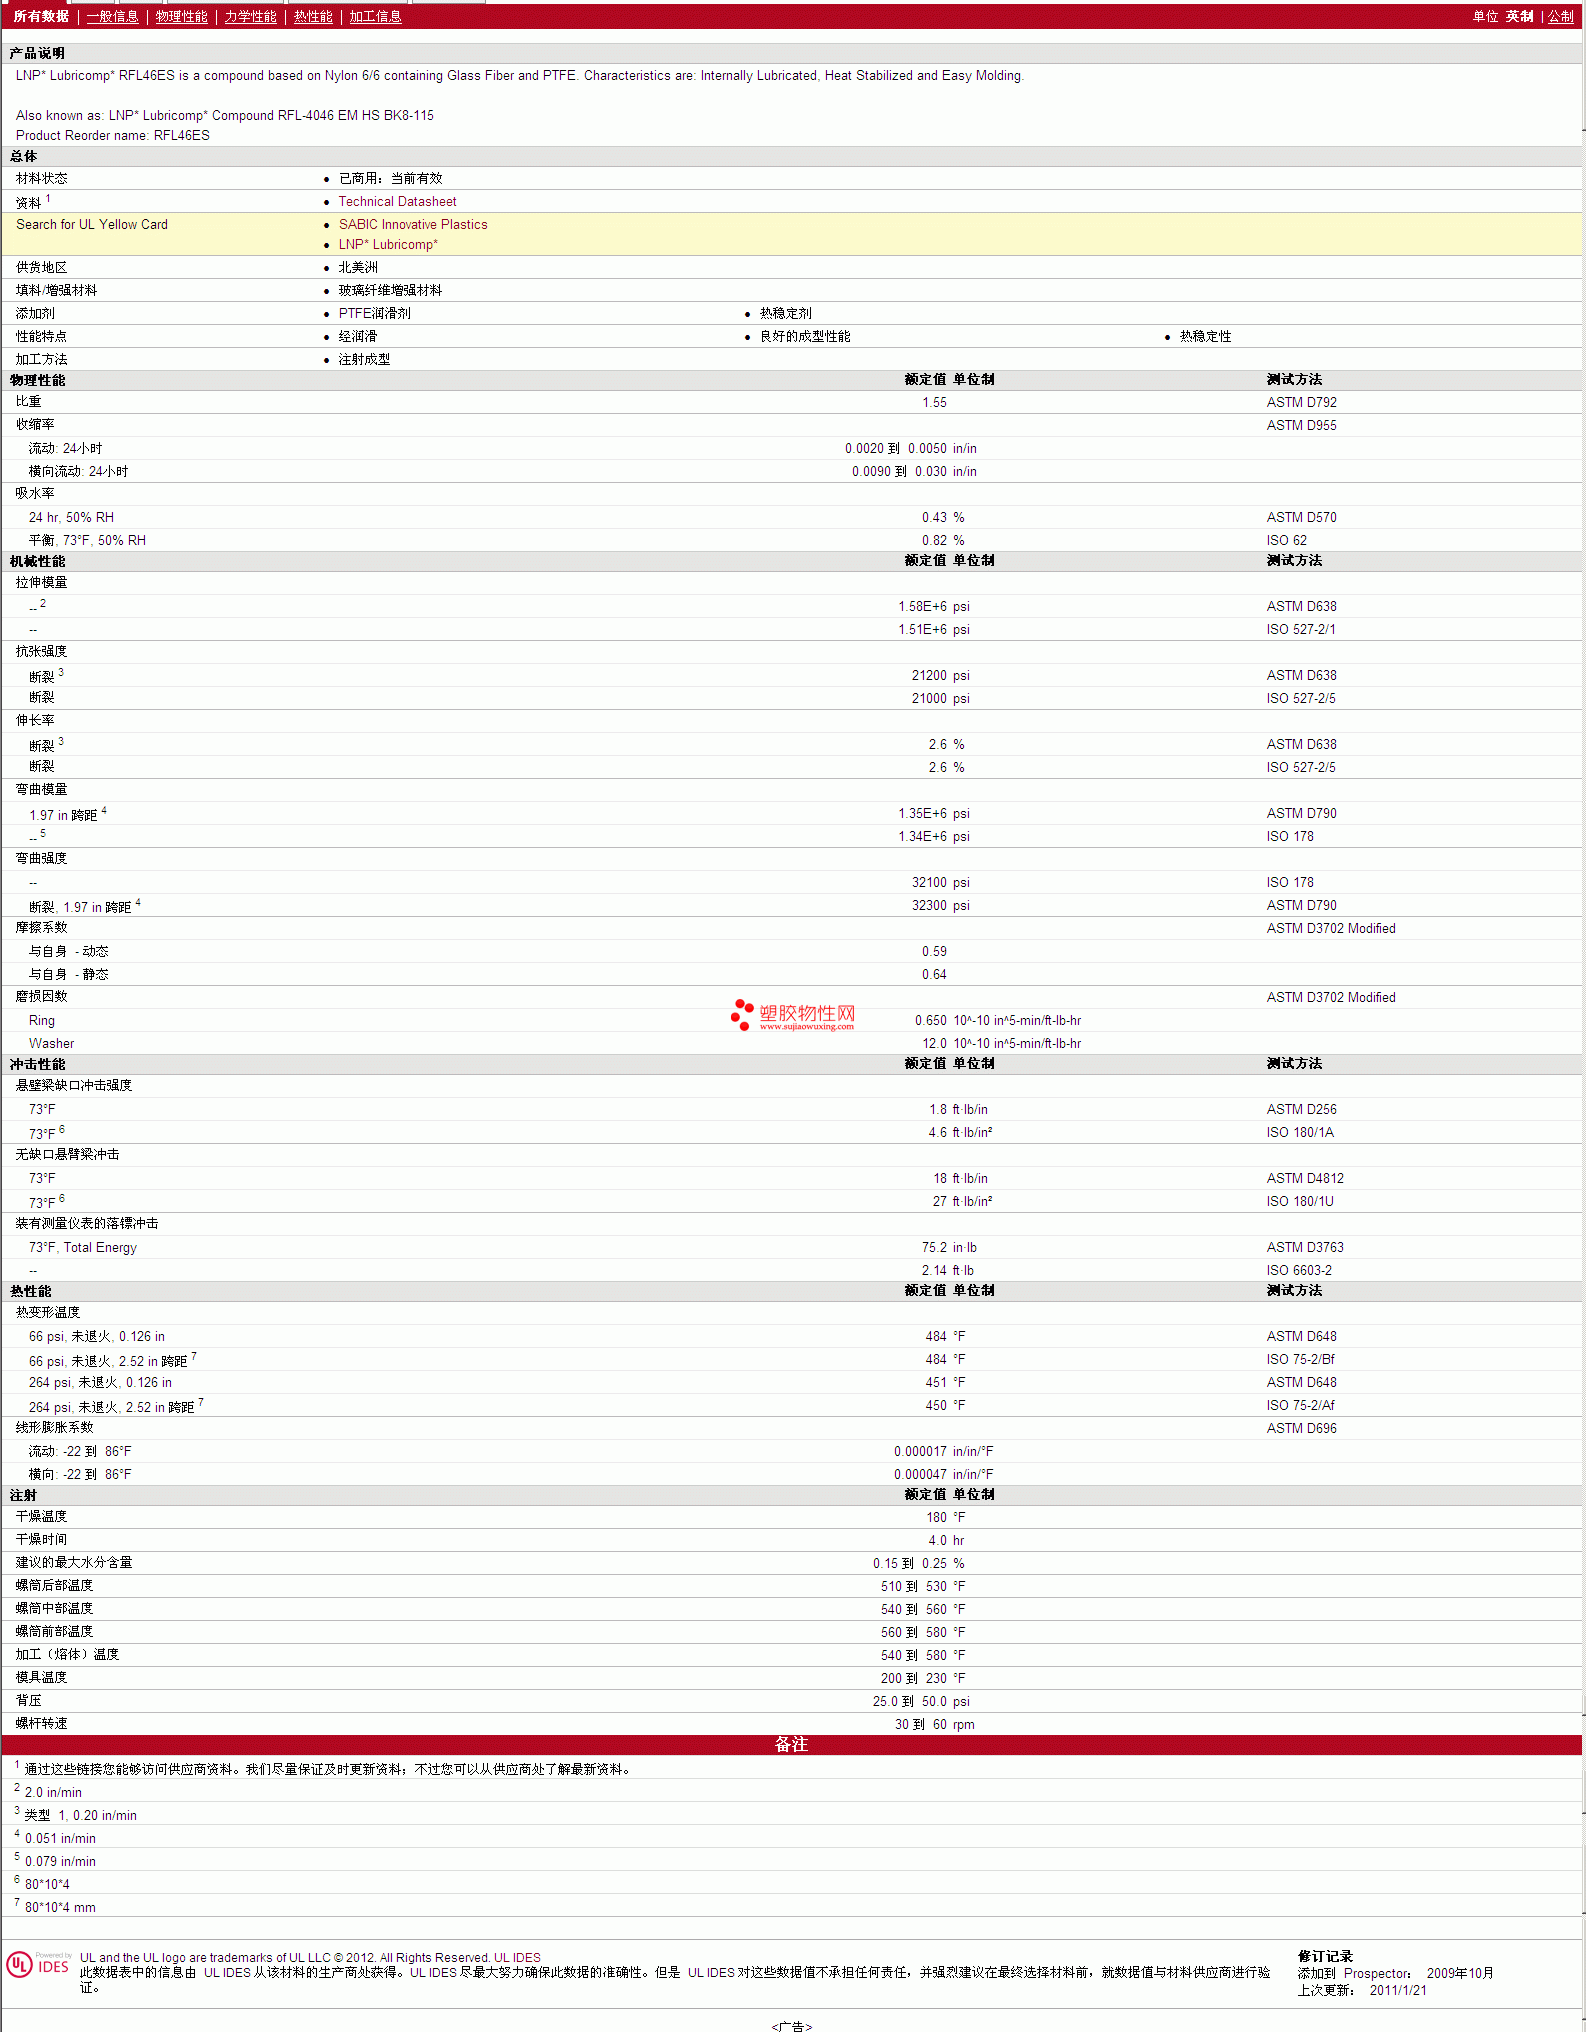This screenshot has width=1586, height=2032.
Task: Click the 干燥温度 row label
Action: [41, 1516]
